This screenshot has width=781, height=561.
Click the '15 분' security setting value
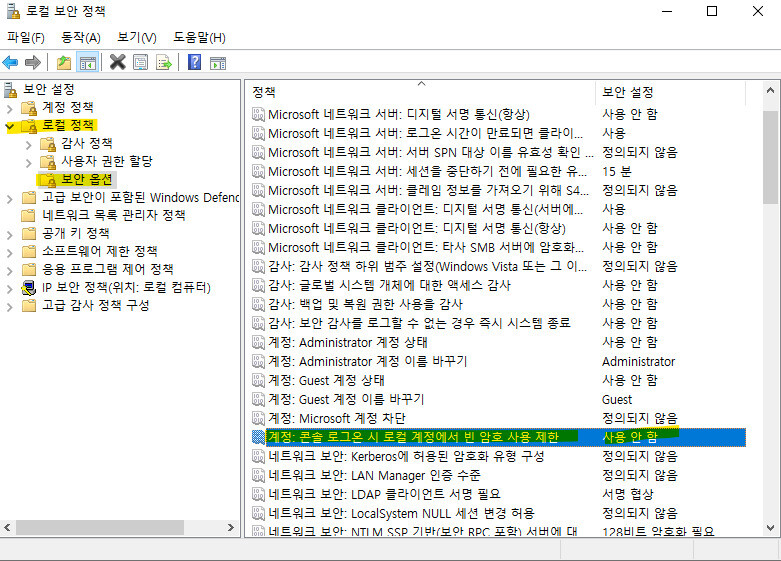coord(617,172)
